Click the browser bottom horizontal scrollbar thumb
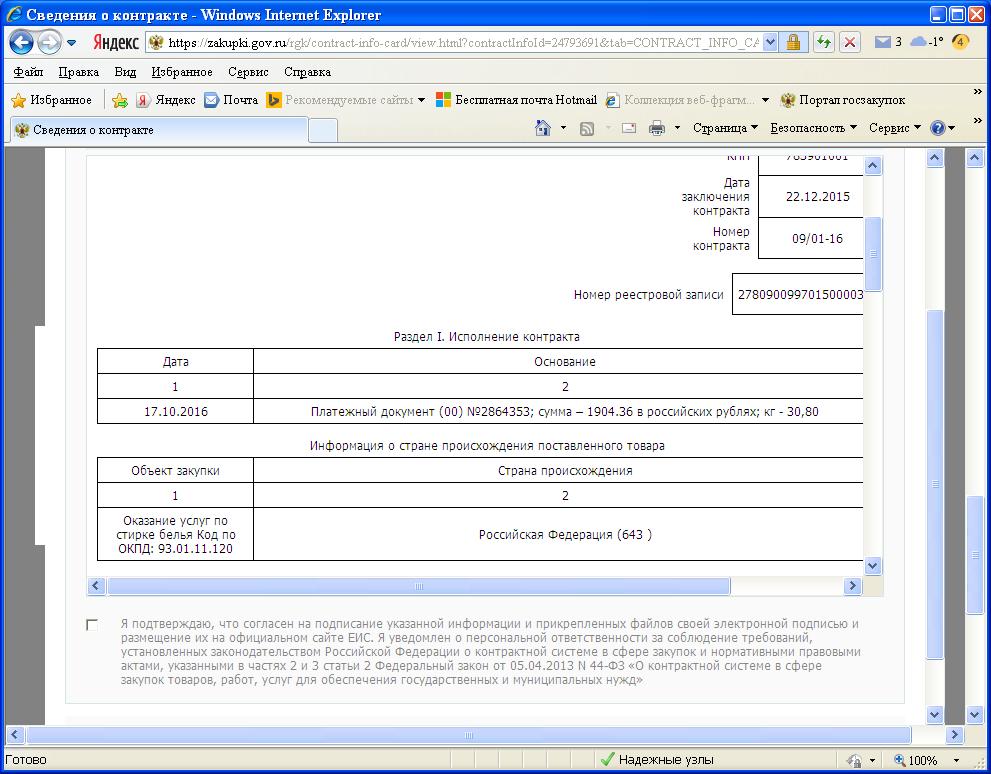This screenshot has height=774, width=991. pyautogui.click(x=468, y=735)
